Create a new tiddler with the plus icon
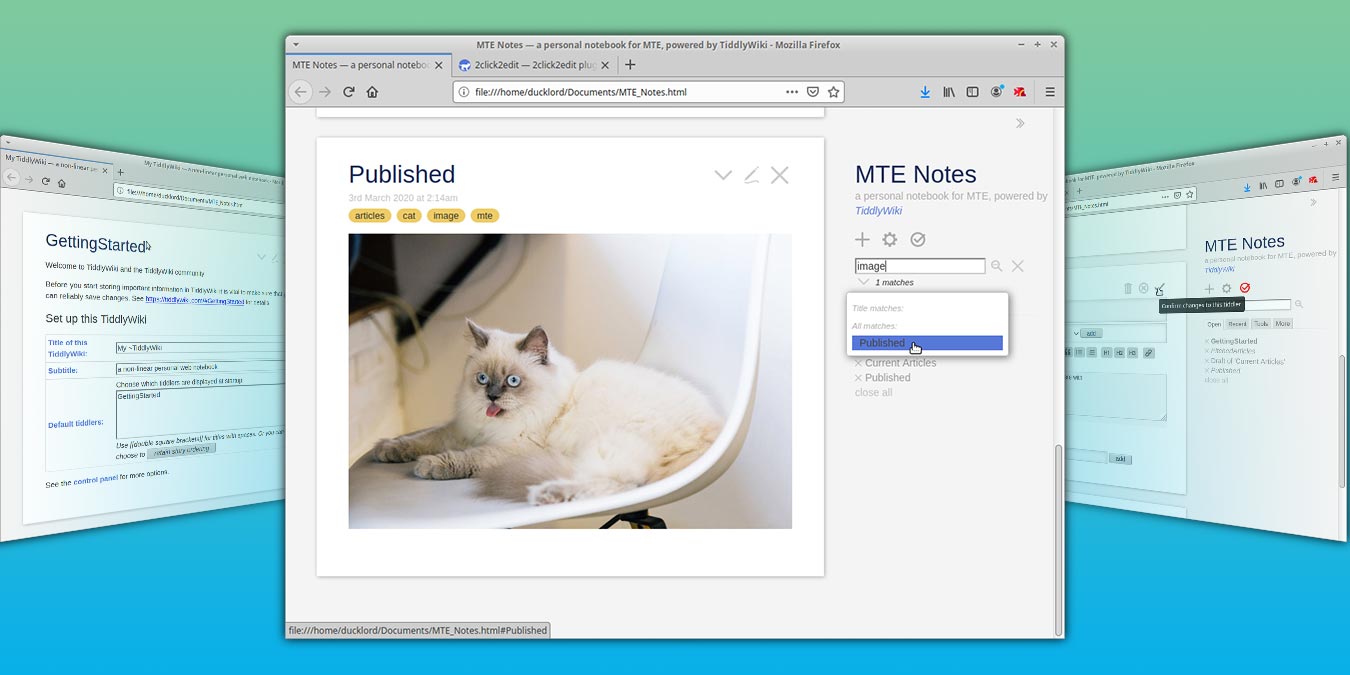The height and width of the screenshot is (675, 1350). (x=862, y=239)
